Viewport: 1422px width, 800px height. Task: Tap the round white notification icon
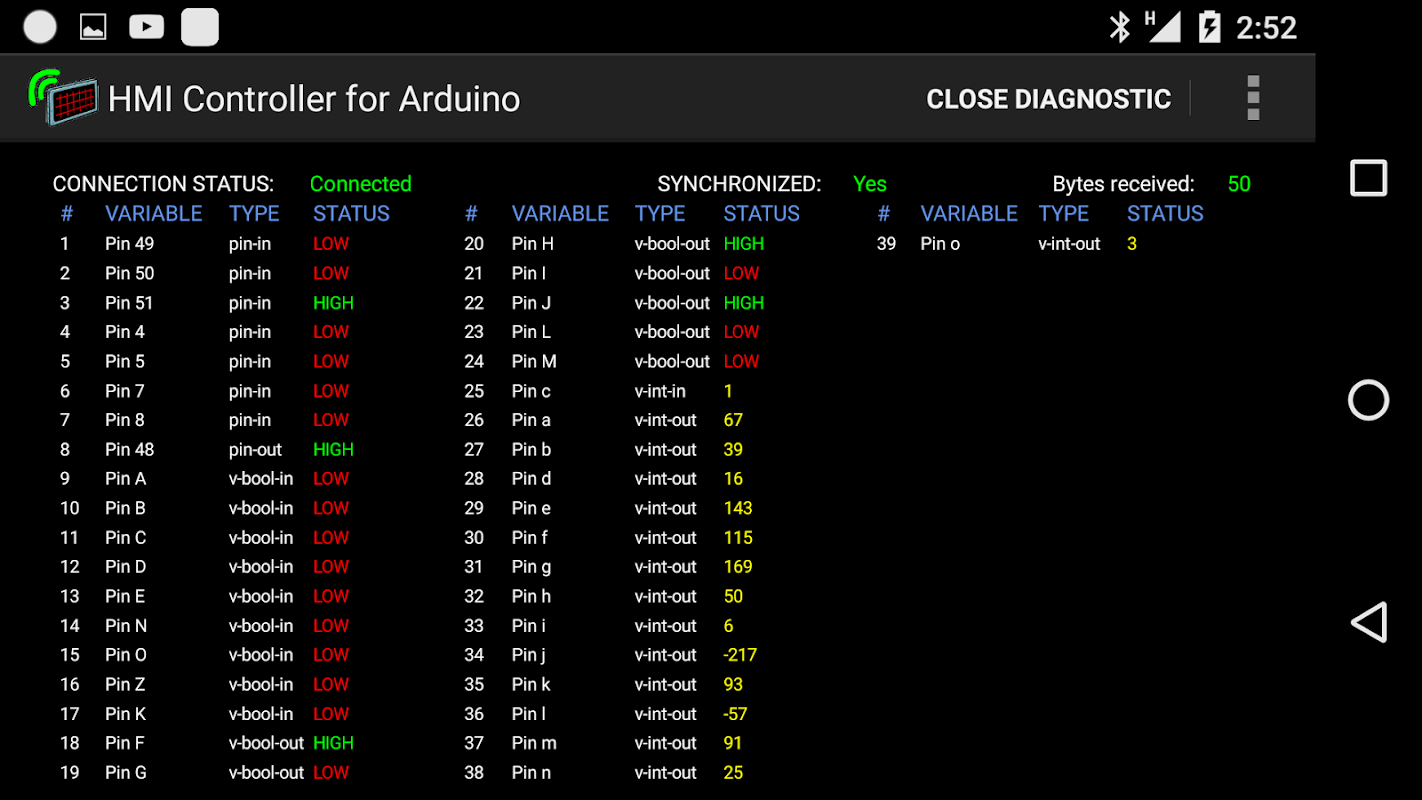coord(40,27)
